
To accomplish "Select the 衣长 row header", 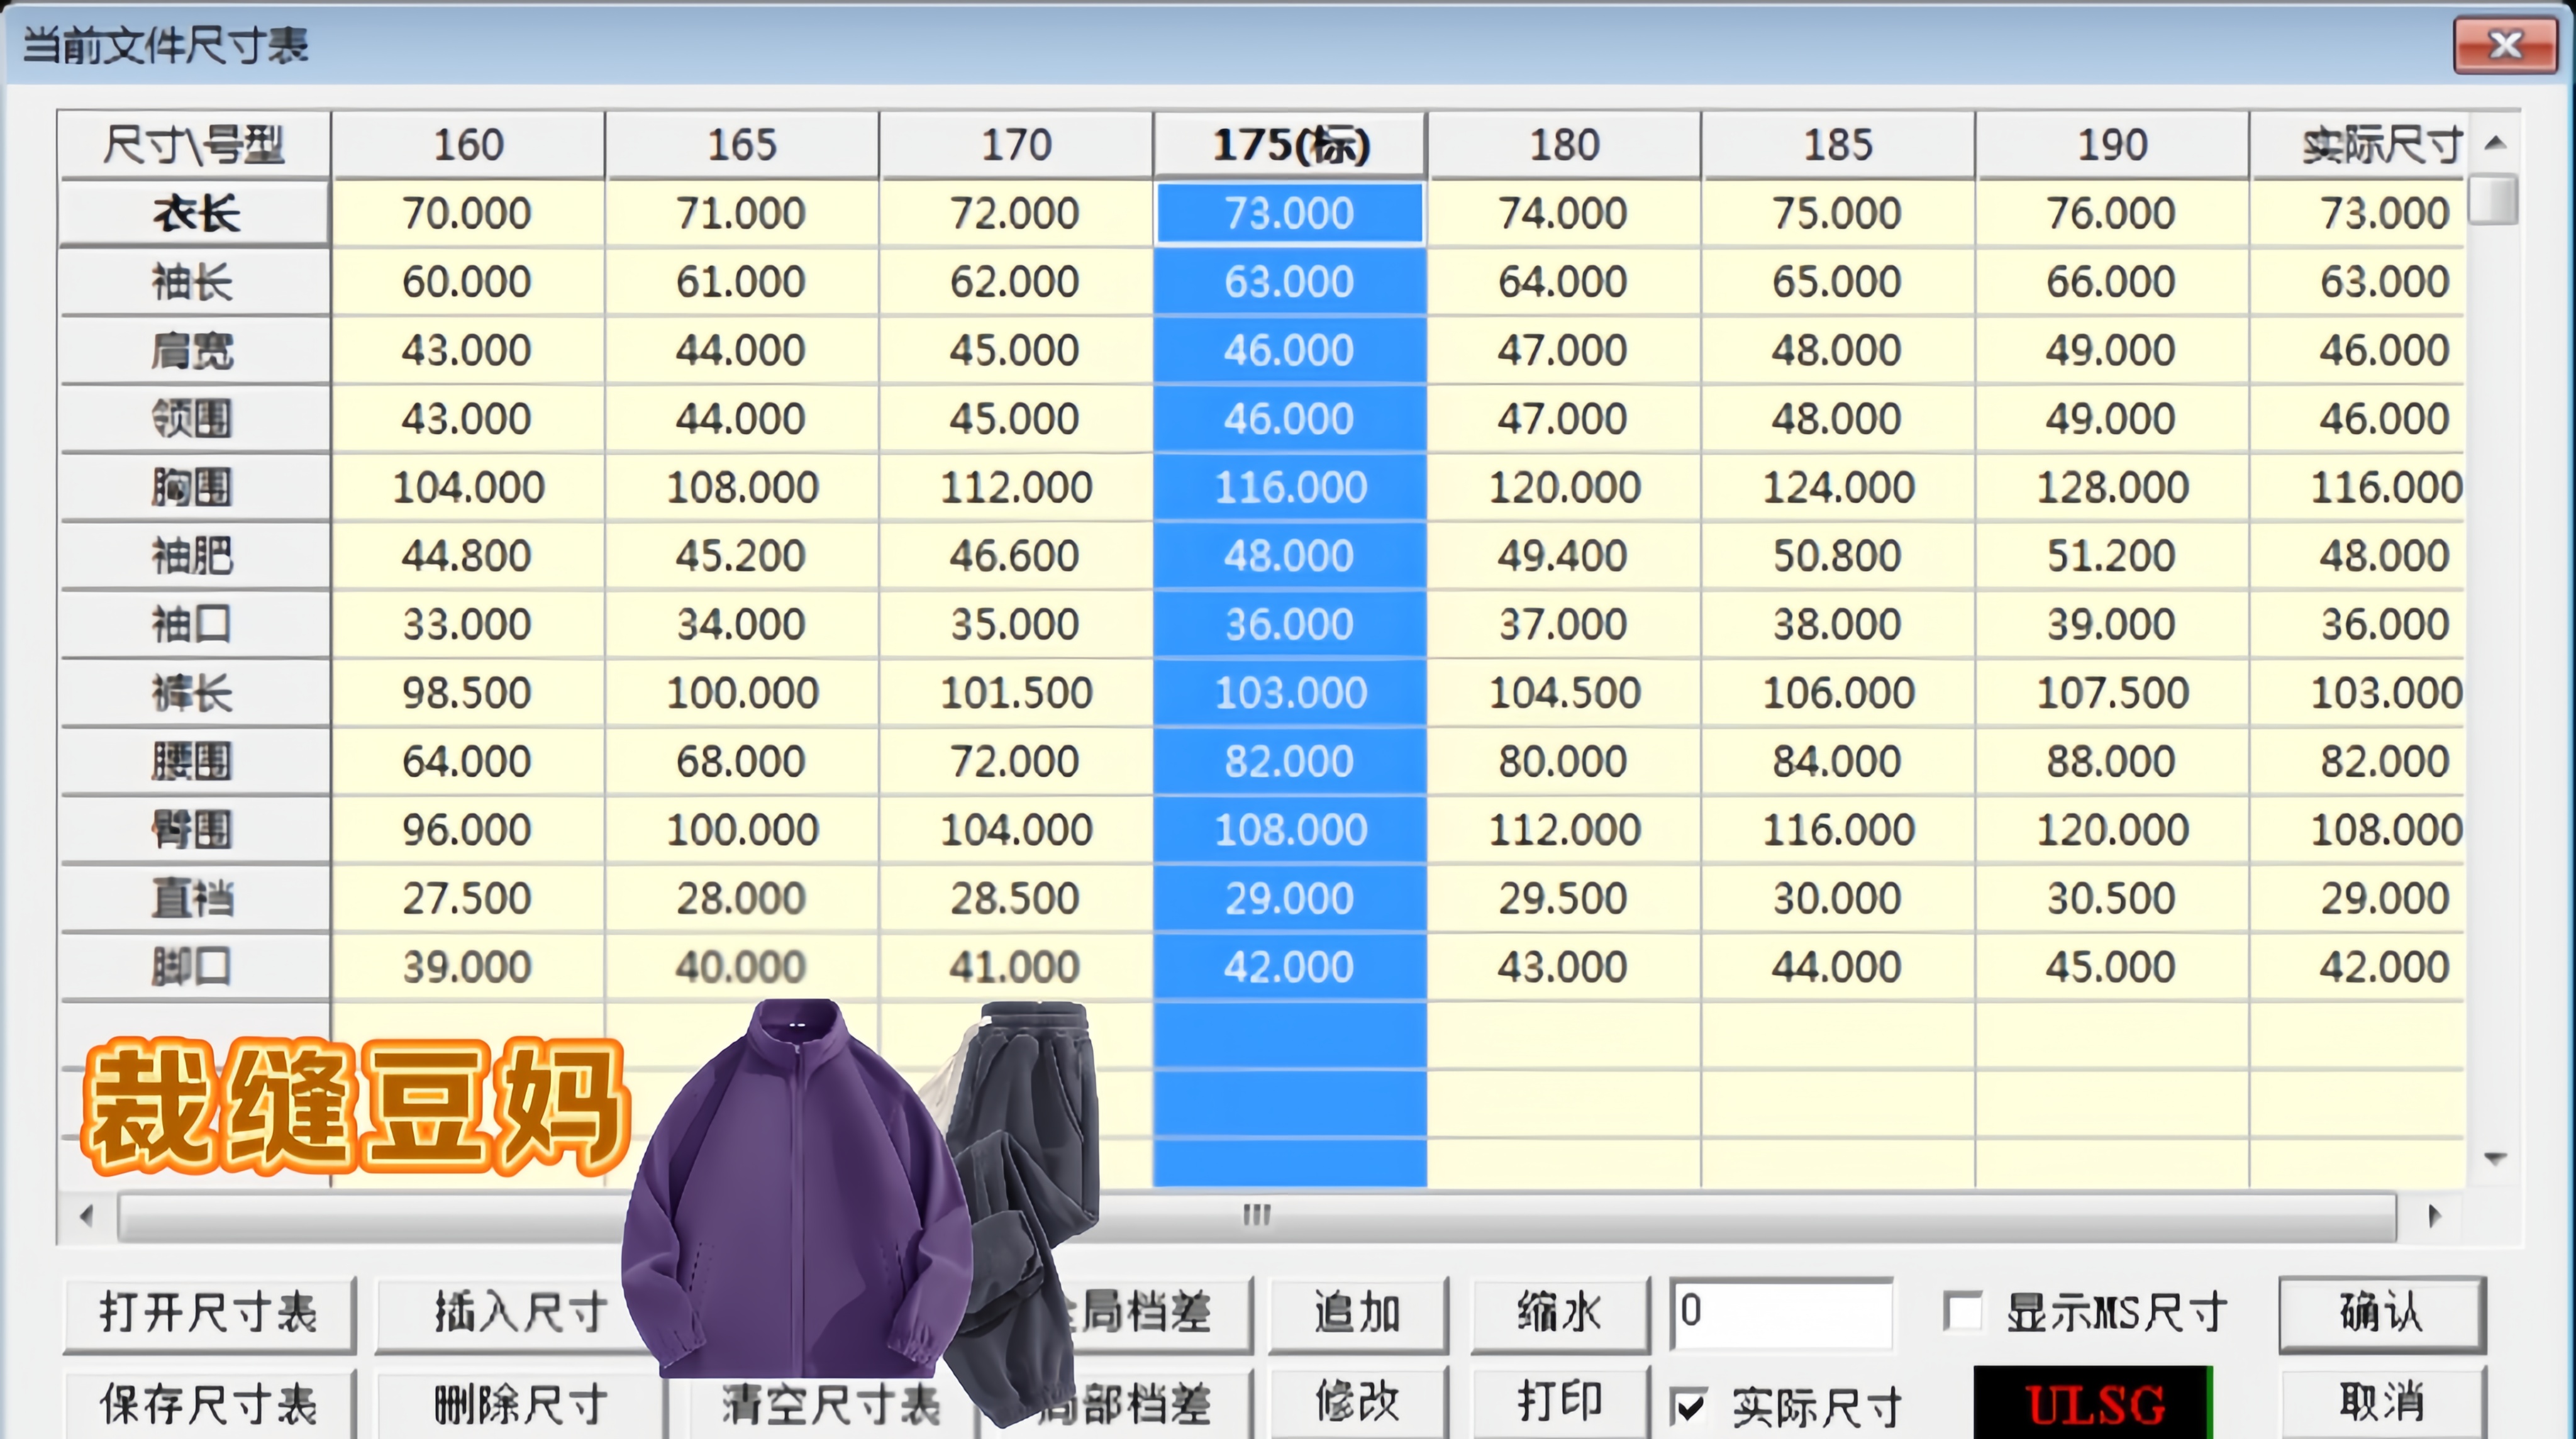I will [195, 213].
